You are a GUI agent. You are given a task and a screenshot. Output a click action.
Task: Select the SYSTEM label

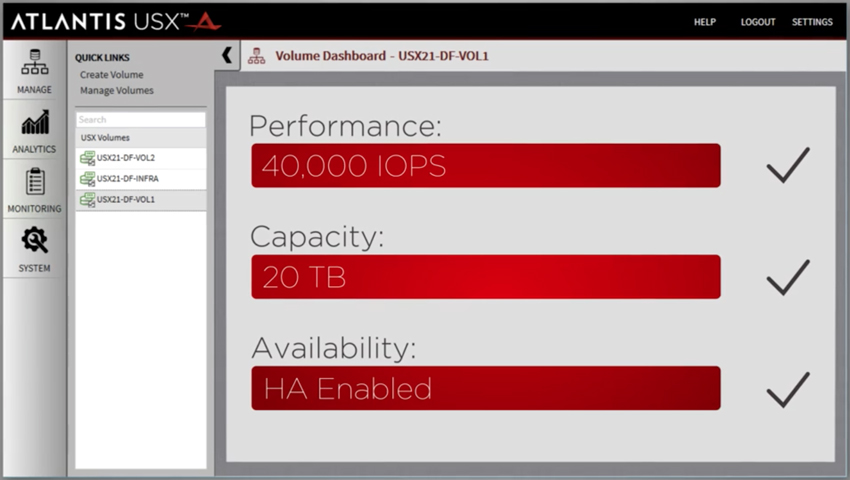coord(34,268)
